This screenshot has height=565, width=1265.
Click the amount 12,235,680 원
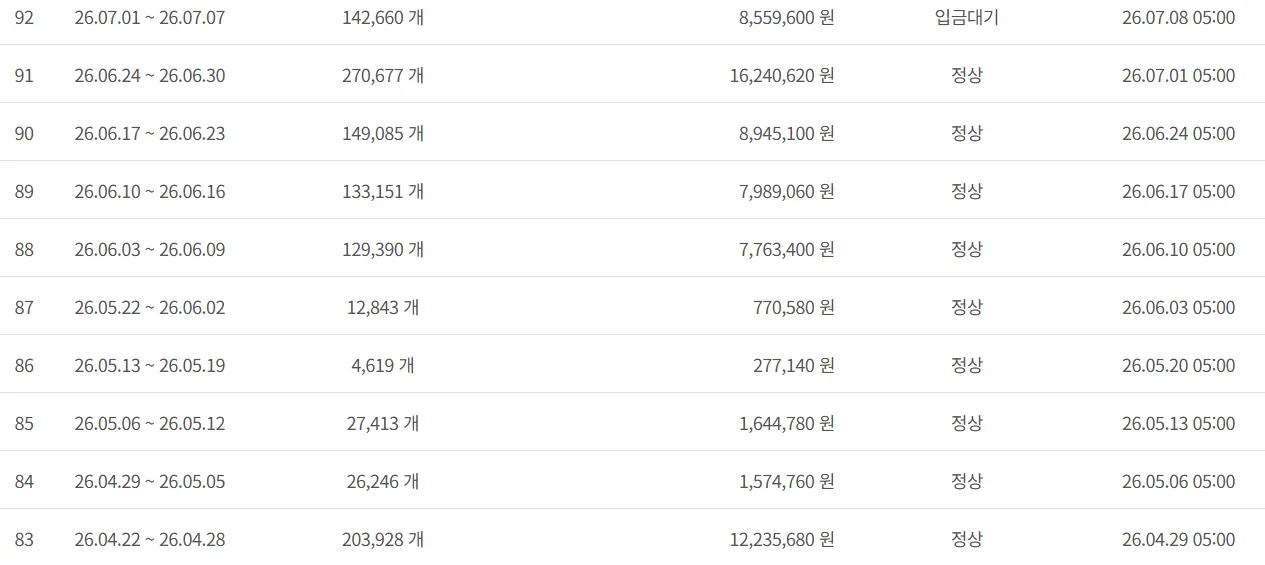point(782,539)
